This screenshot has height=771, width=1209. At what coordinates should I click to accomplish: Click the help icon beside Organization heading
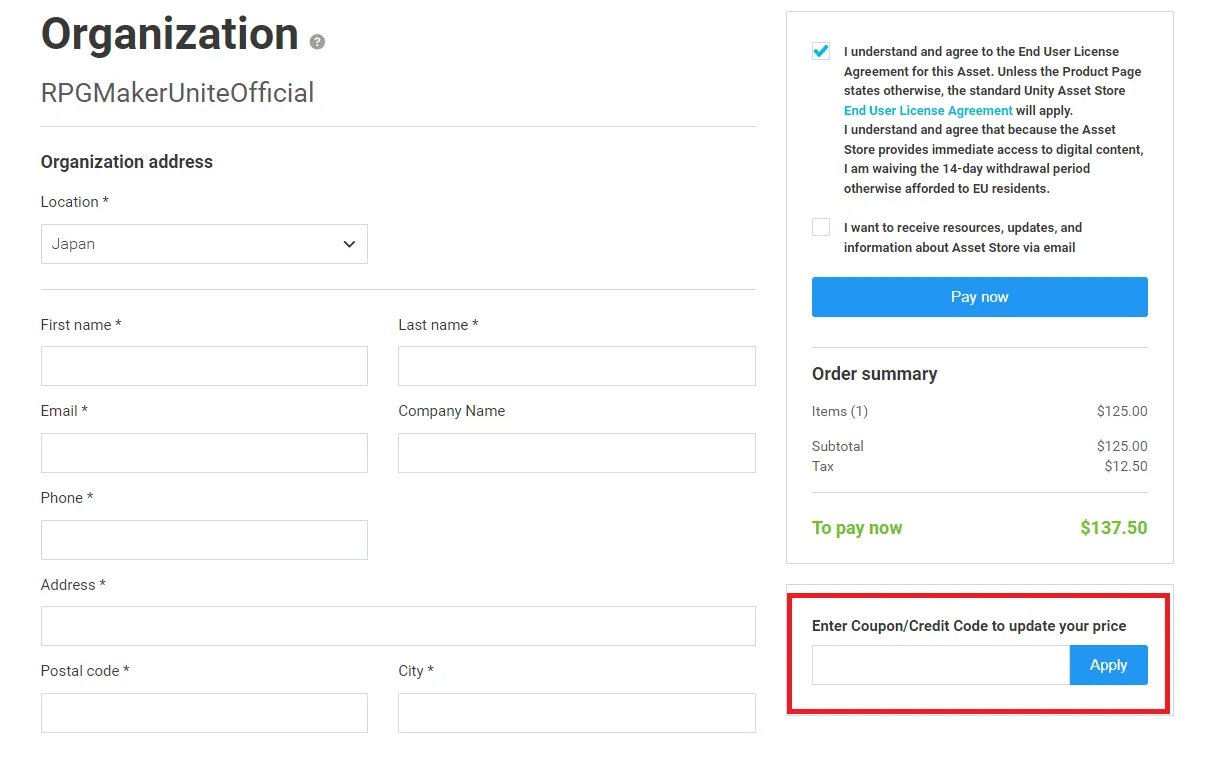(x=317, y=42)
